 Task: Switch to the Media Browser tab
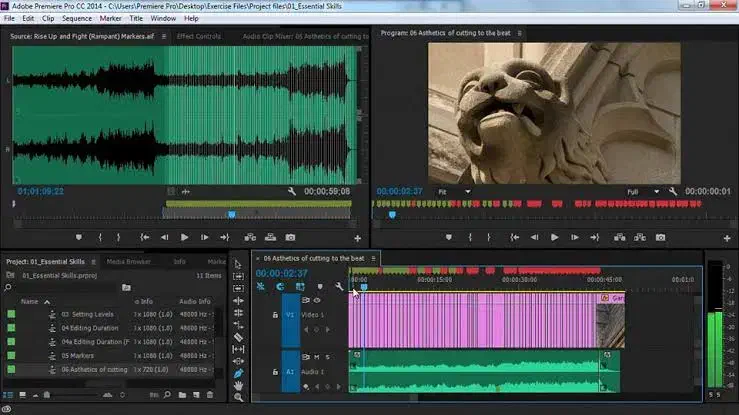(x=129, y=262)
